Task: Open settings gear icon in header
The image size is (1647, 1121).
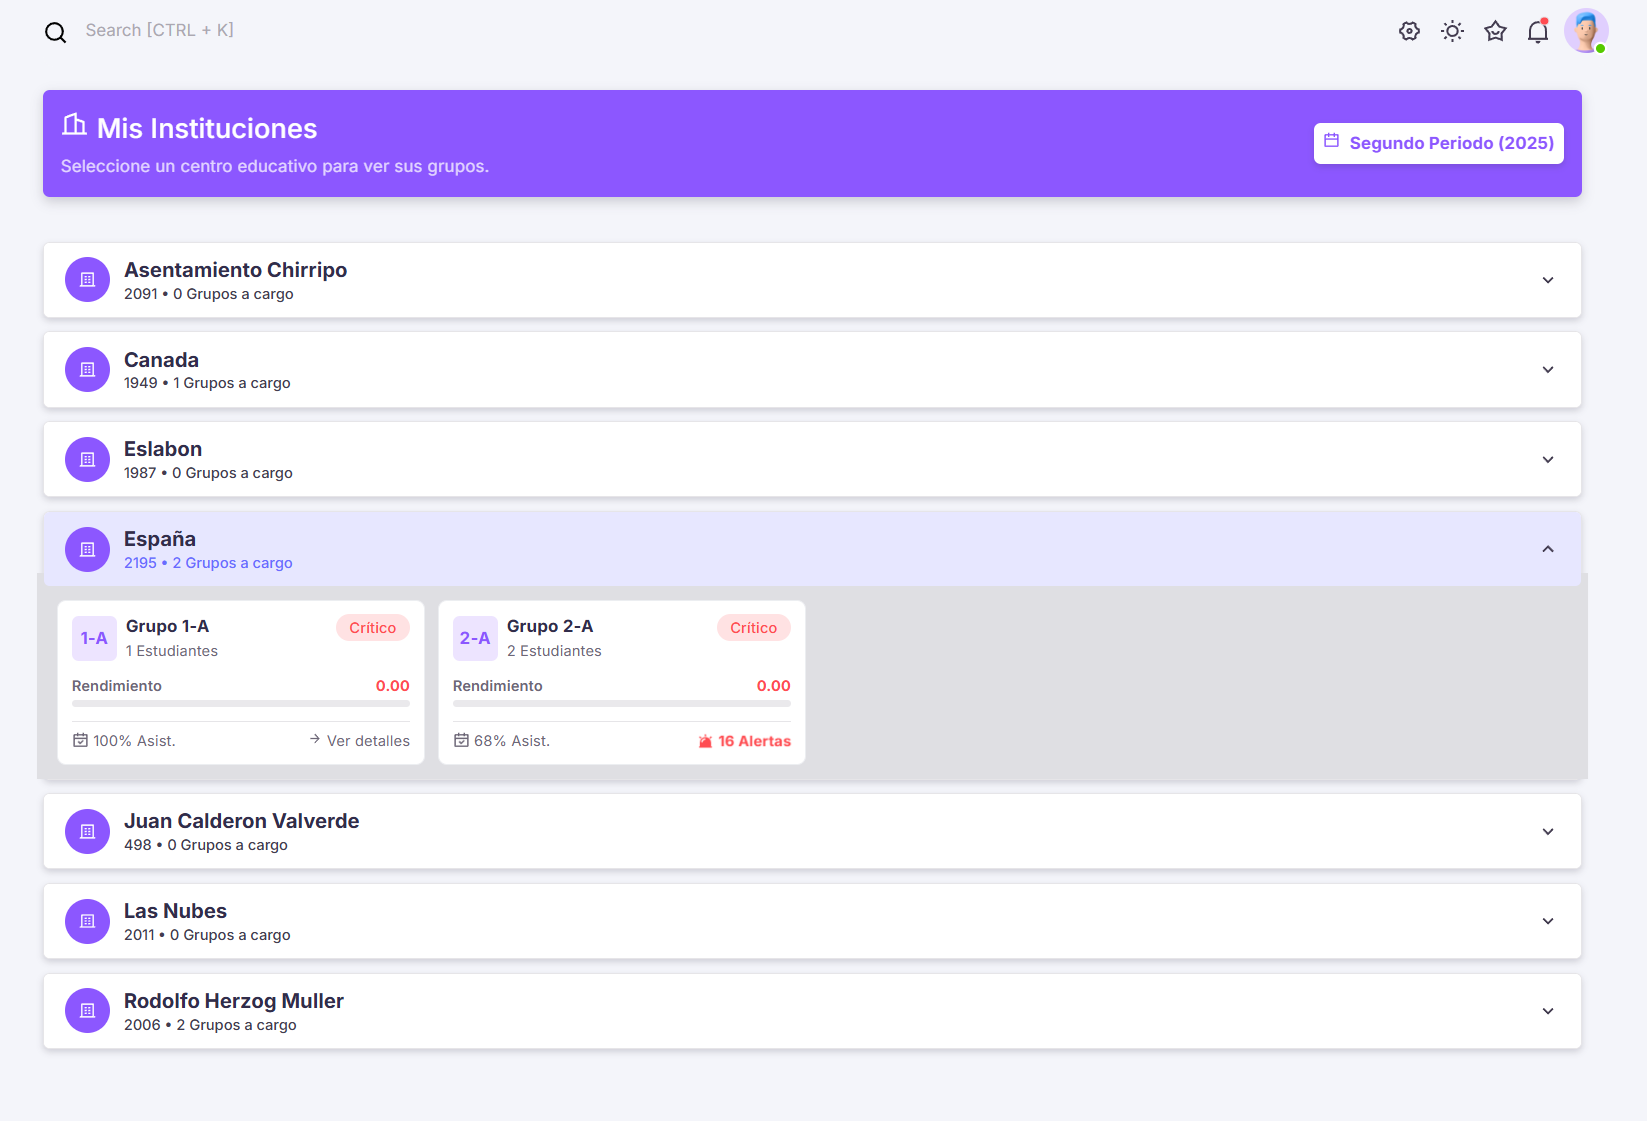Action: click(1409, 31)
